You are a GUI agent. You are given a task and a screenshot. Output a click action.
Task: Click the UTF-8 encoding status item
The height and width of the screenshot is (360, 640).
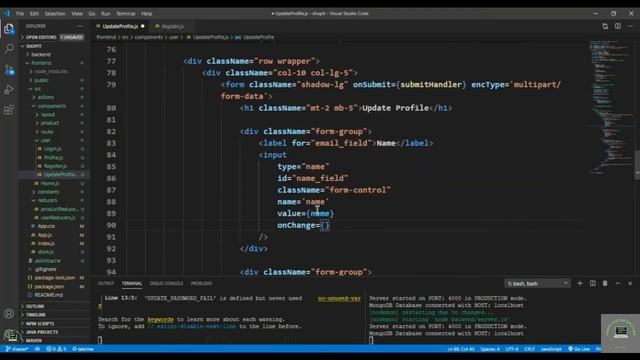pyautogui.click(x=511, y=349)
